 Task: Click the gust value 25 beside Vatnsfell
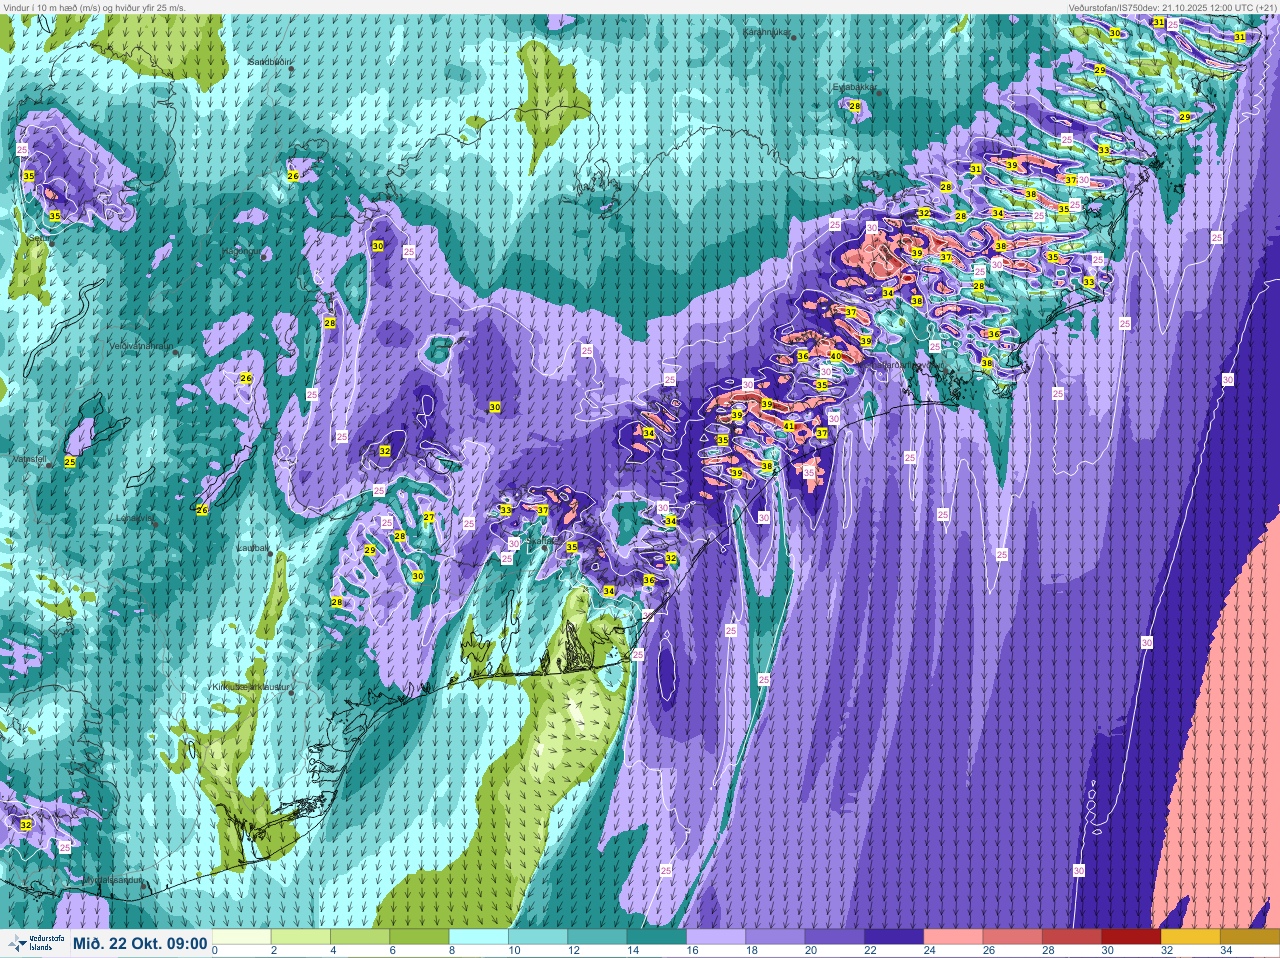70,462
